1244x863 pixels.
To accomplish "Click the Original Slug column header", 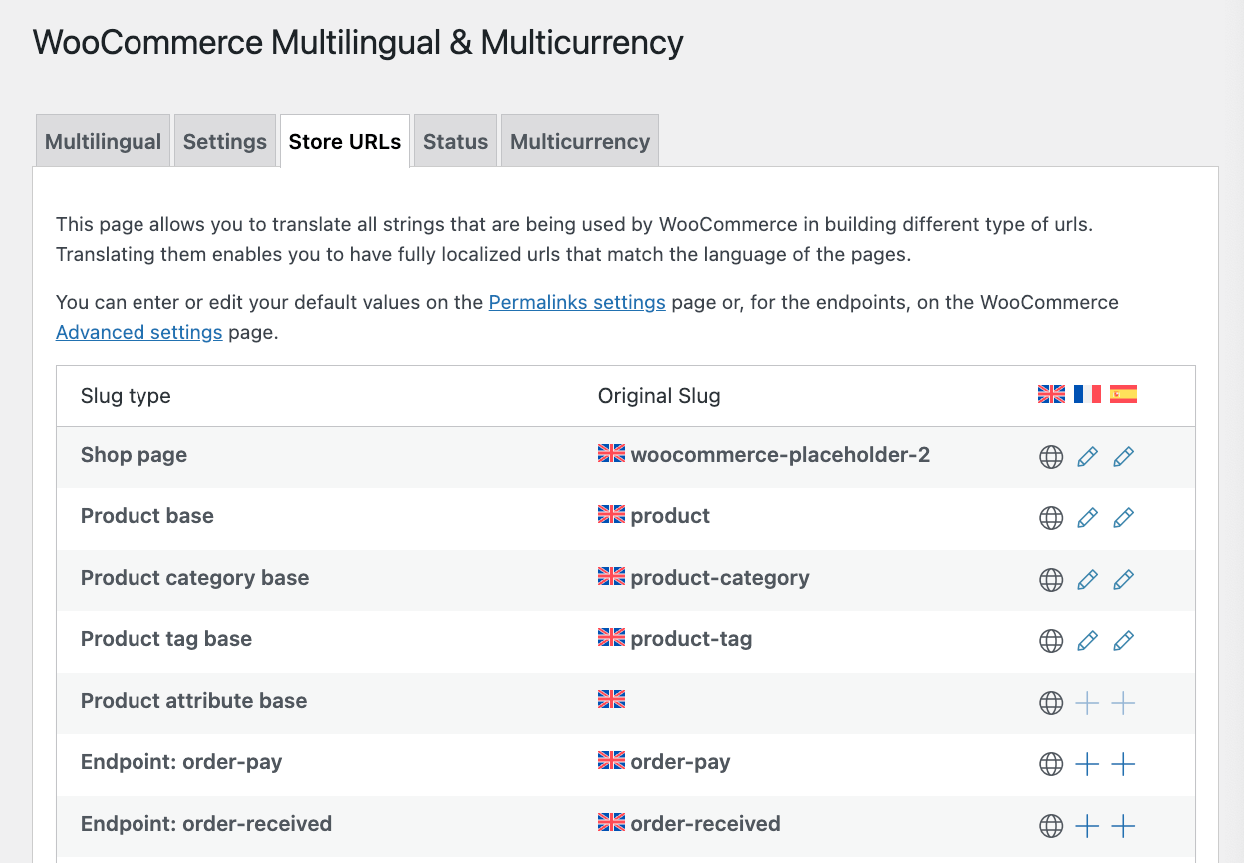I will [659, 396].
